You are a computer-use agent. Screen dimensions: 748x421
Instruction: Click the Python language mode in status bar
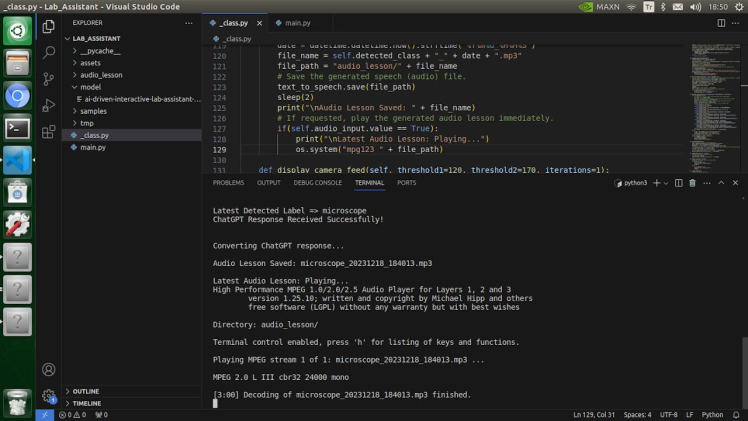(x=712, y=414)
